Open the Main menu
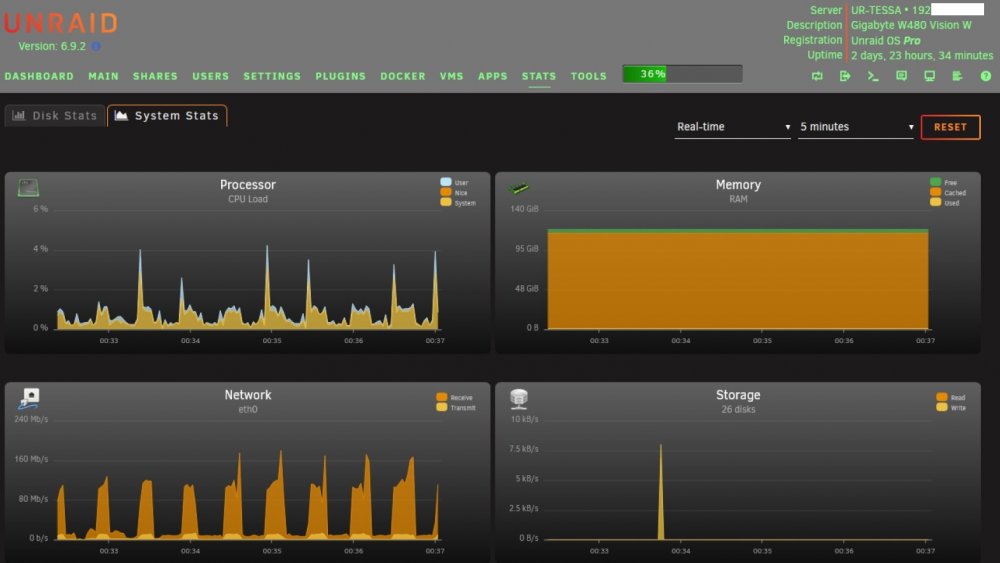This screenshot has width=1000, height=563. 103,76
